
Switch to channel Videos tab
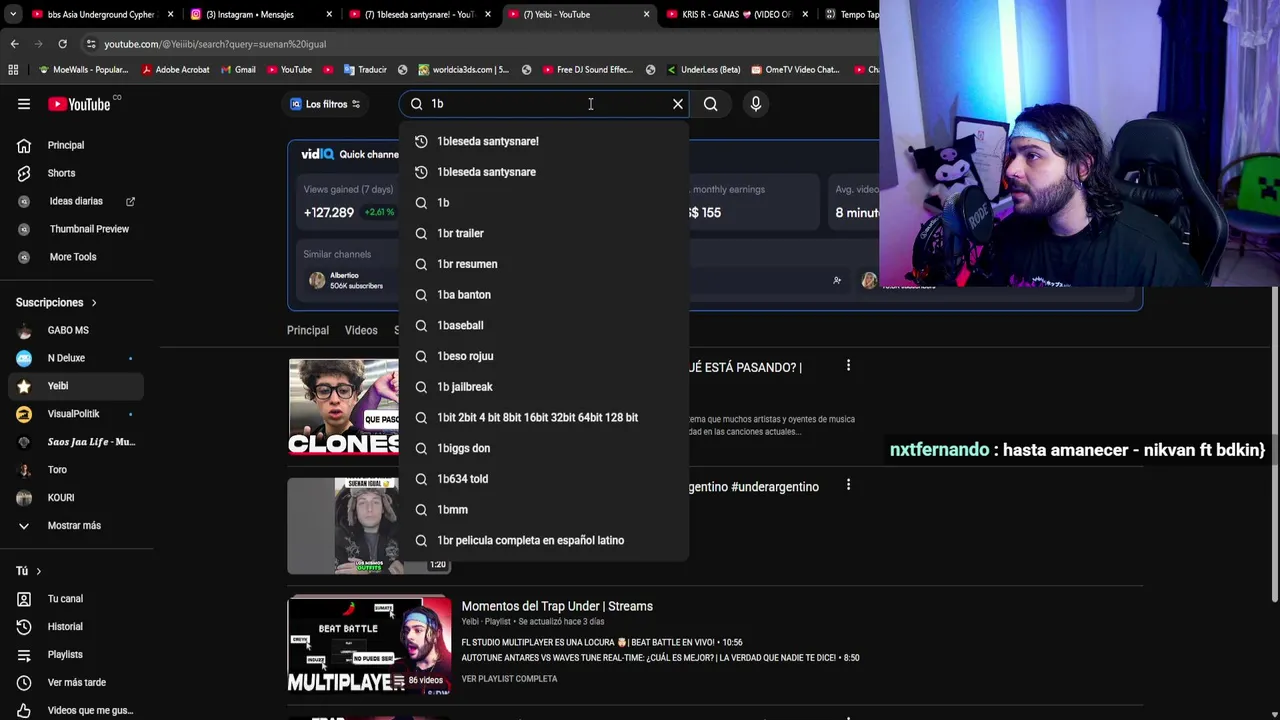tap(361, 330)
